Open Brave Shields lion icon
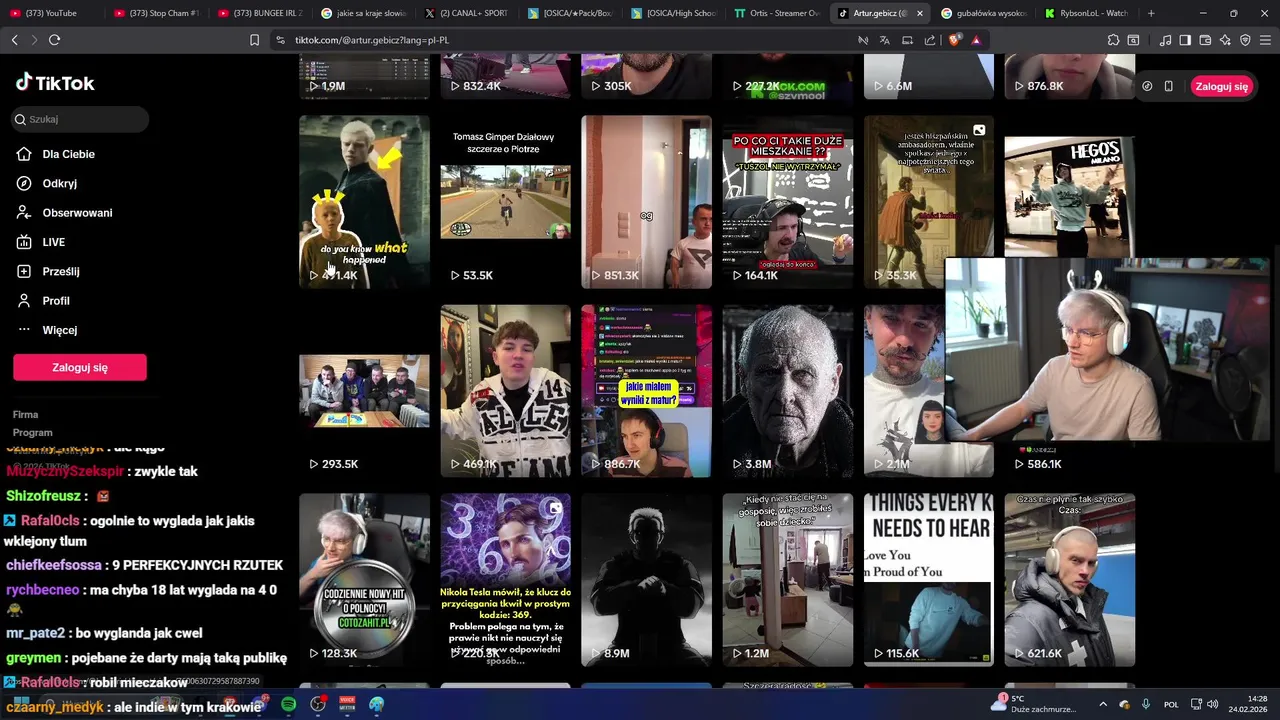The image size is (1280, 720). [954, 40]
